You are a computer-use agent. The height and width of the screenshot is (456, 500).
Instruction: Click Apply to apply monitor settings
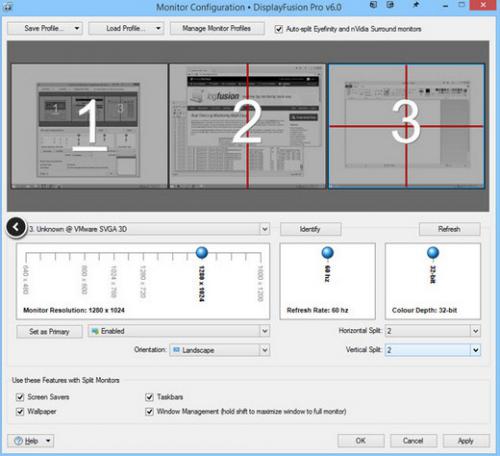click(x=466, y=441)
